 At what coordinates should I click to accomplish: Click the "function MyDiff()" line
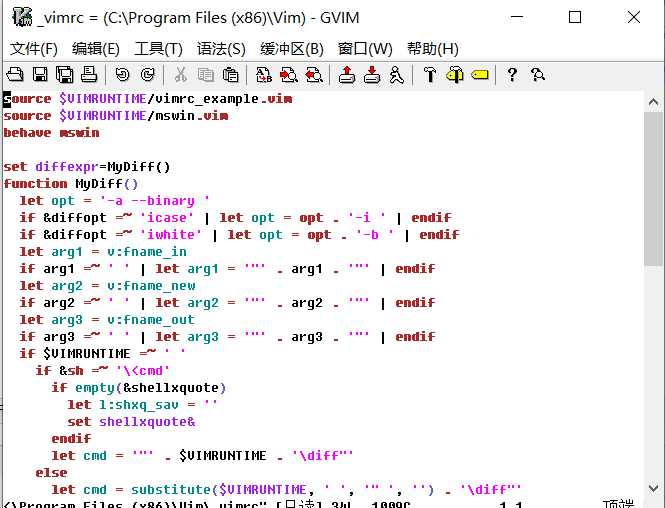pos(71,184)
